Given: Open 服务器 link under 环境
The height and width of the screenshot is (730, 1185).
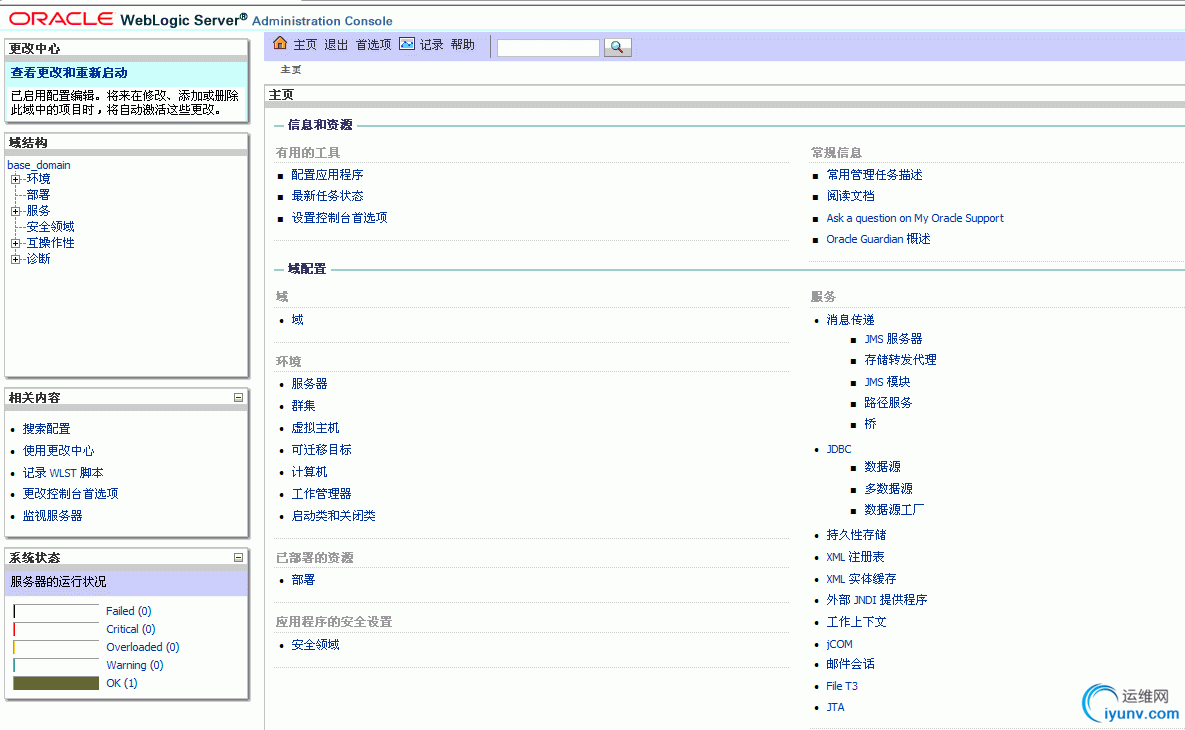Looking at the screenshot, I should coord(309,384).
